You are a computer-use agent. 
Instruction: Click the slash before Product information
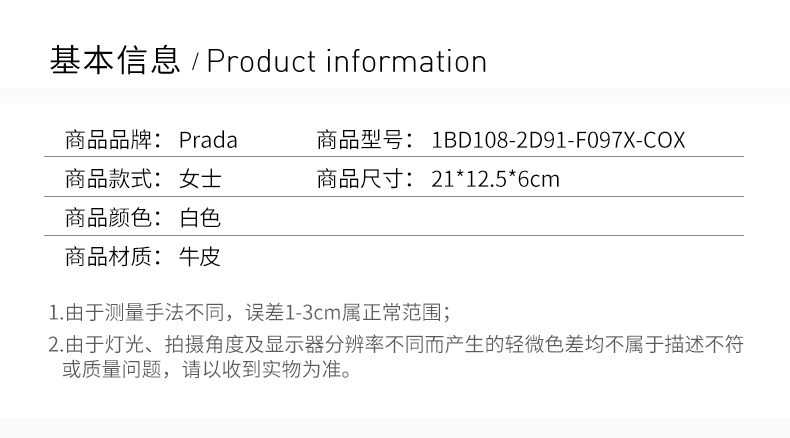coord(195,63)
